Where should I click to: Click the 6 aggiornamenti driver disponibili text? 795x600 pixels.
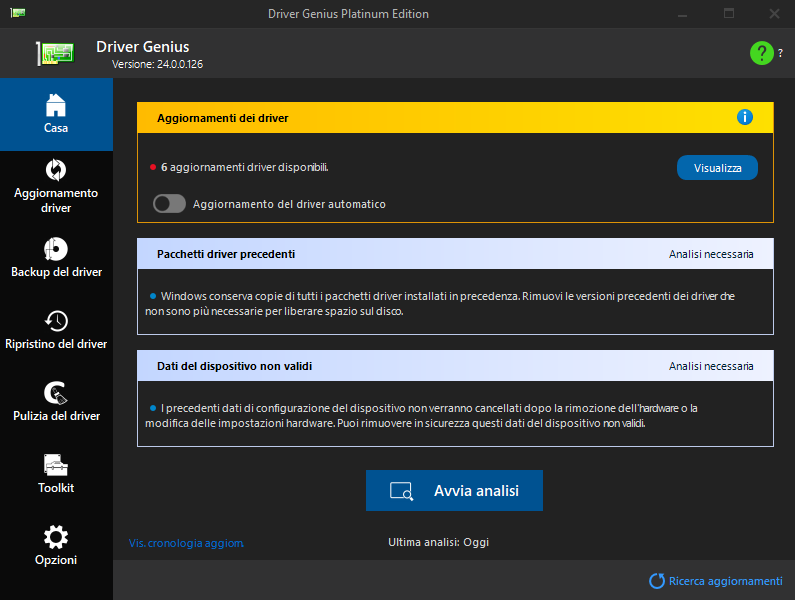244,167
